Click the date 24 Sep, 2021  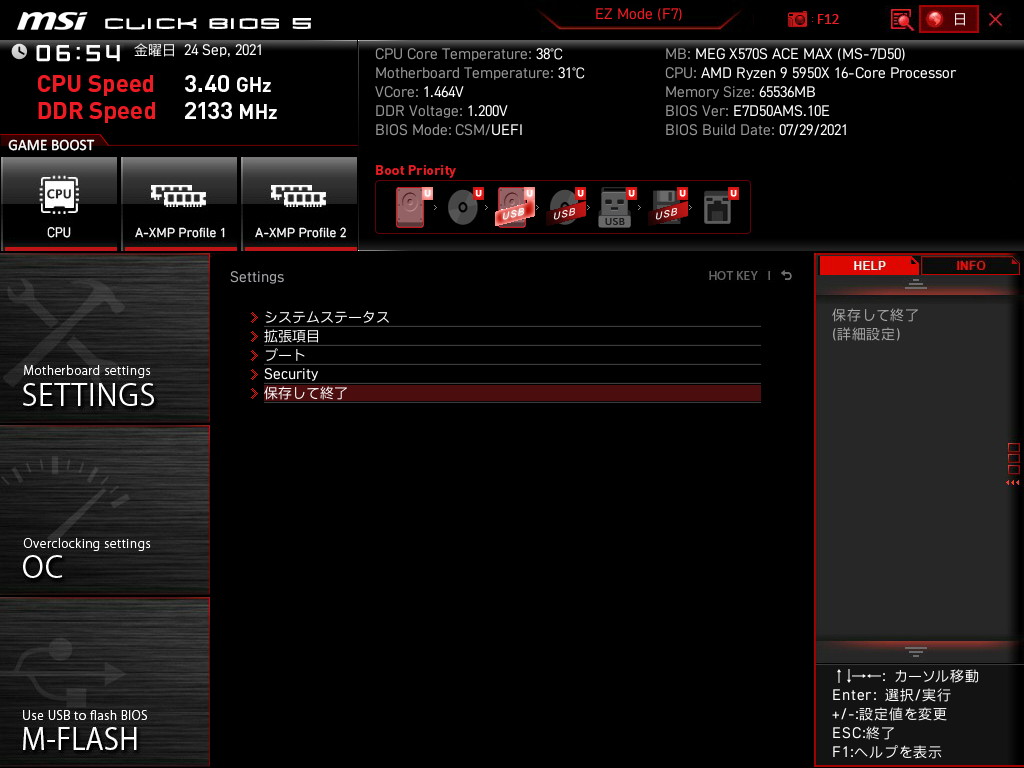tap(223, 50)
